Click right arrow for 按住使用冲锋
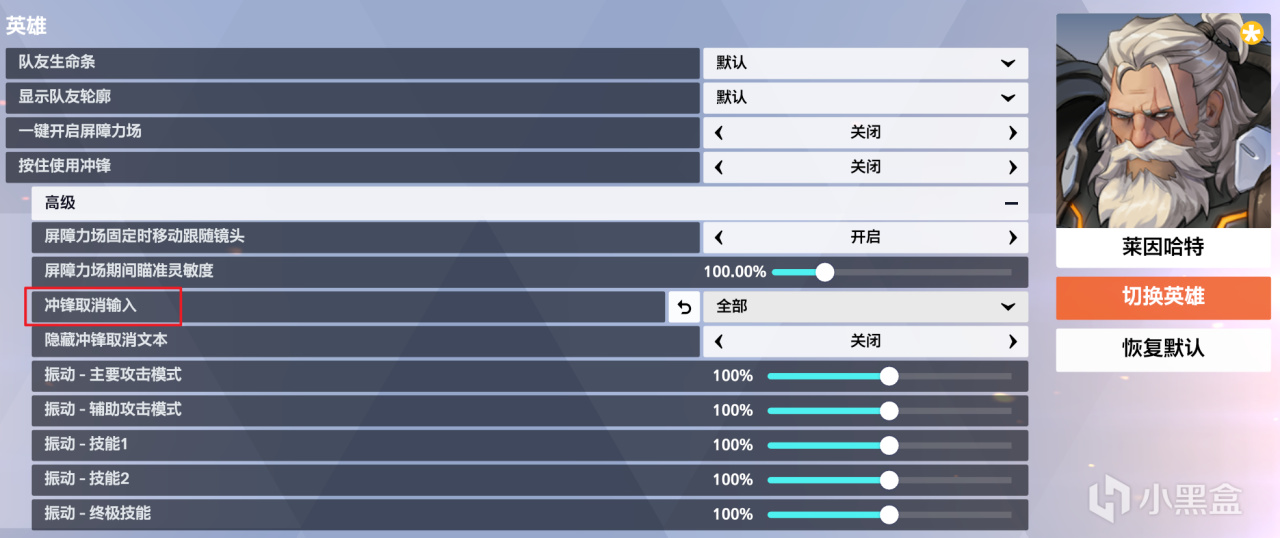Image resolution: width=1280 pixels, height=538 pixels. [1012, 167]
